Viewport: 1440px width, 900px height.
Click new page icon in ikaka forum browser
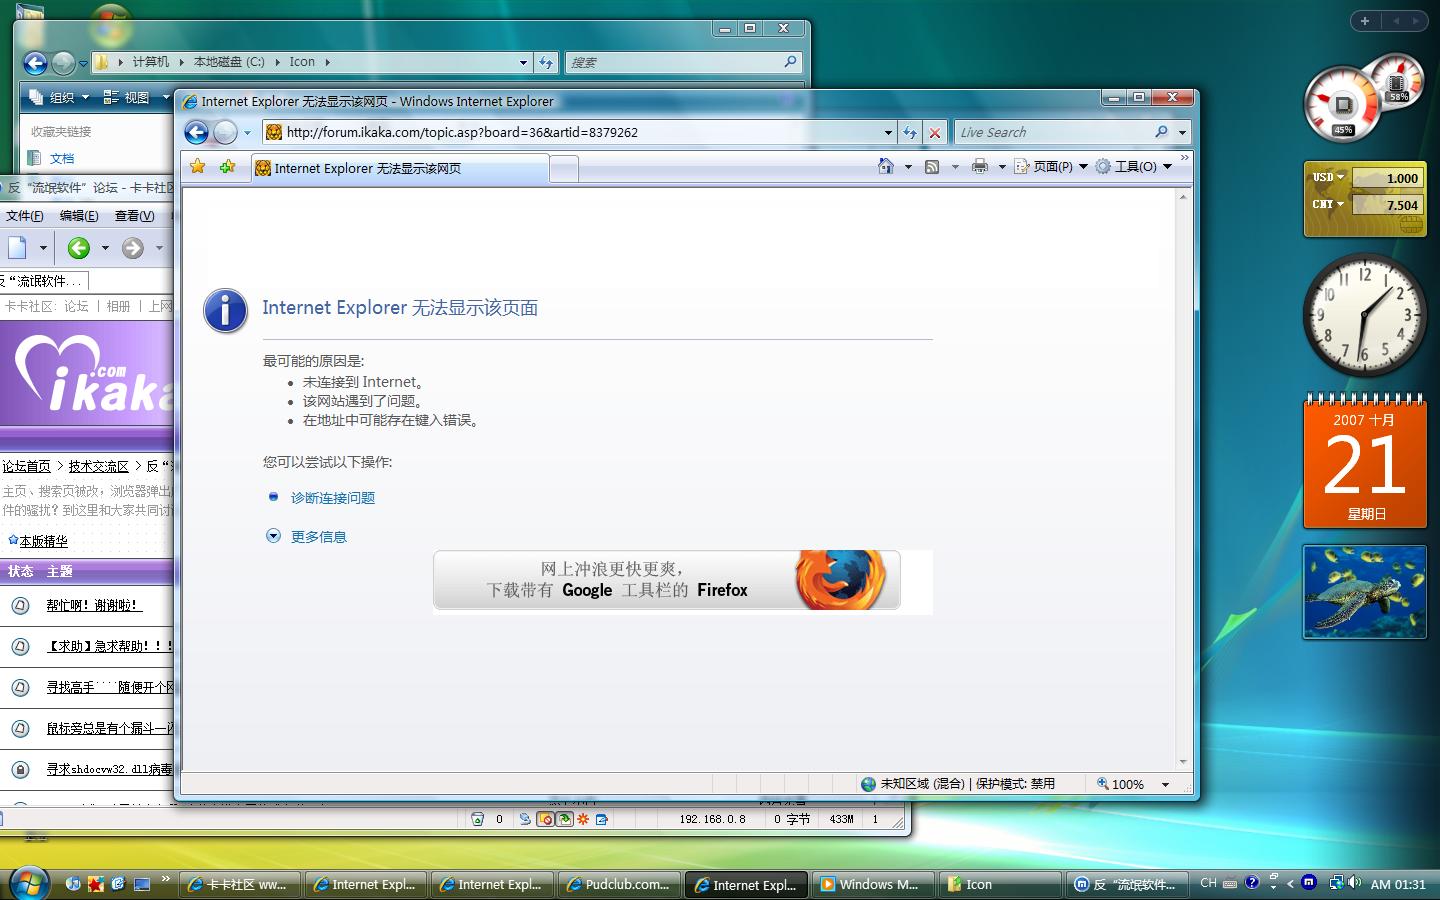point(17,248)
